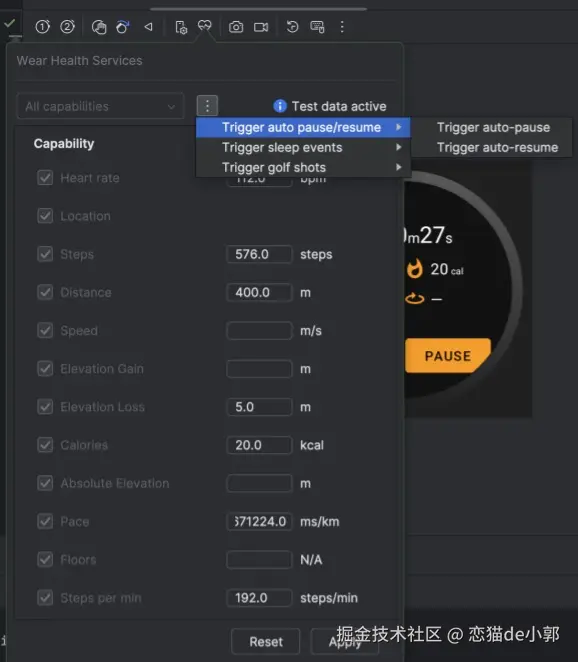Uncheck the Calories capability checkbox
The image size is (578, 662).
[x=45, y=445]
